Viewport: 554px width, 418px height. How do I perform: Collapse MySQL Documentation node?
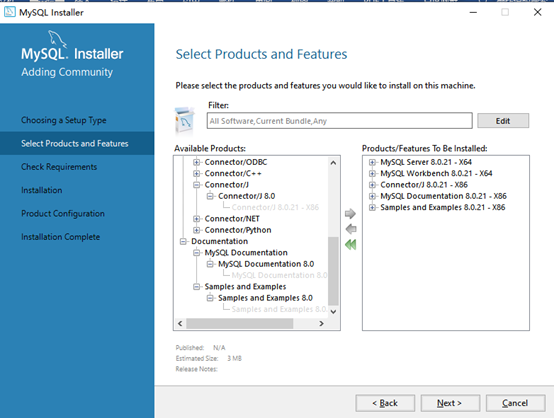pos(196,253)
